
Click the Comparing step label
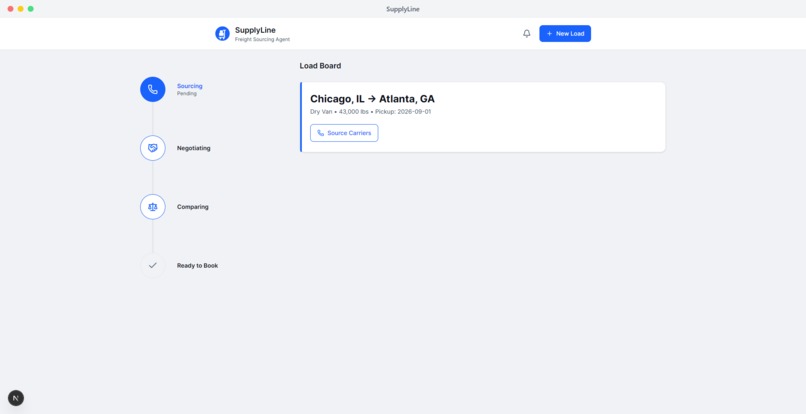193,207
